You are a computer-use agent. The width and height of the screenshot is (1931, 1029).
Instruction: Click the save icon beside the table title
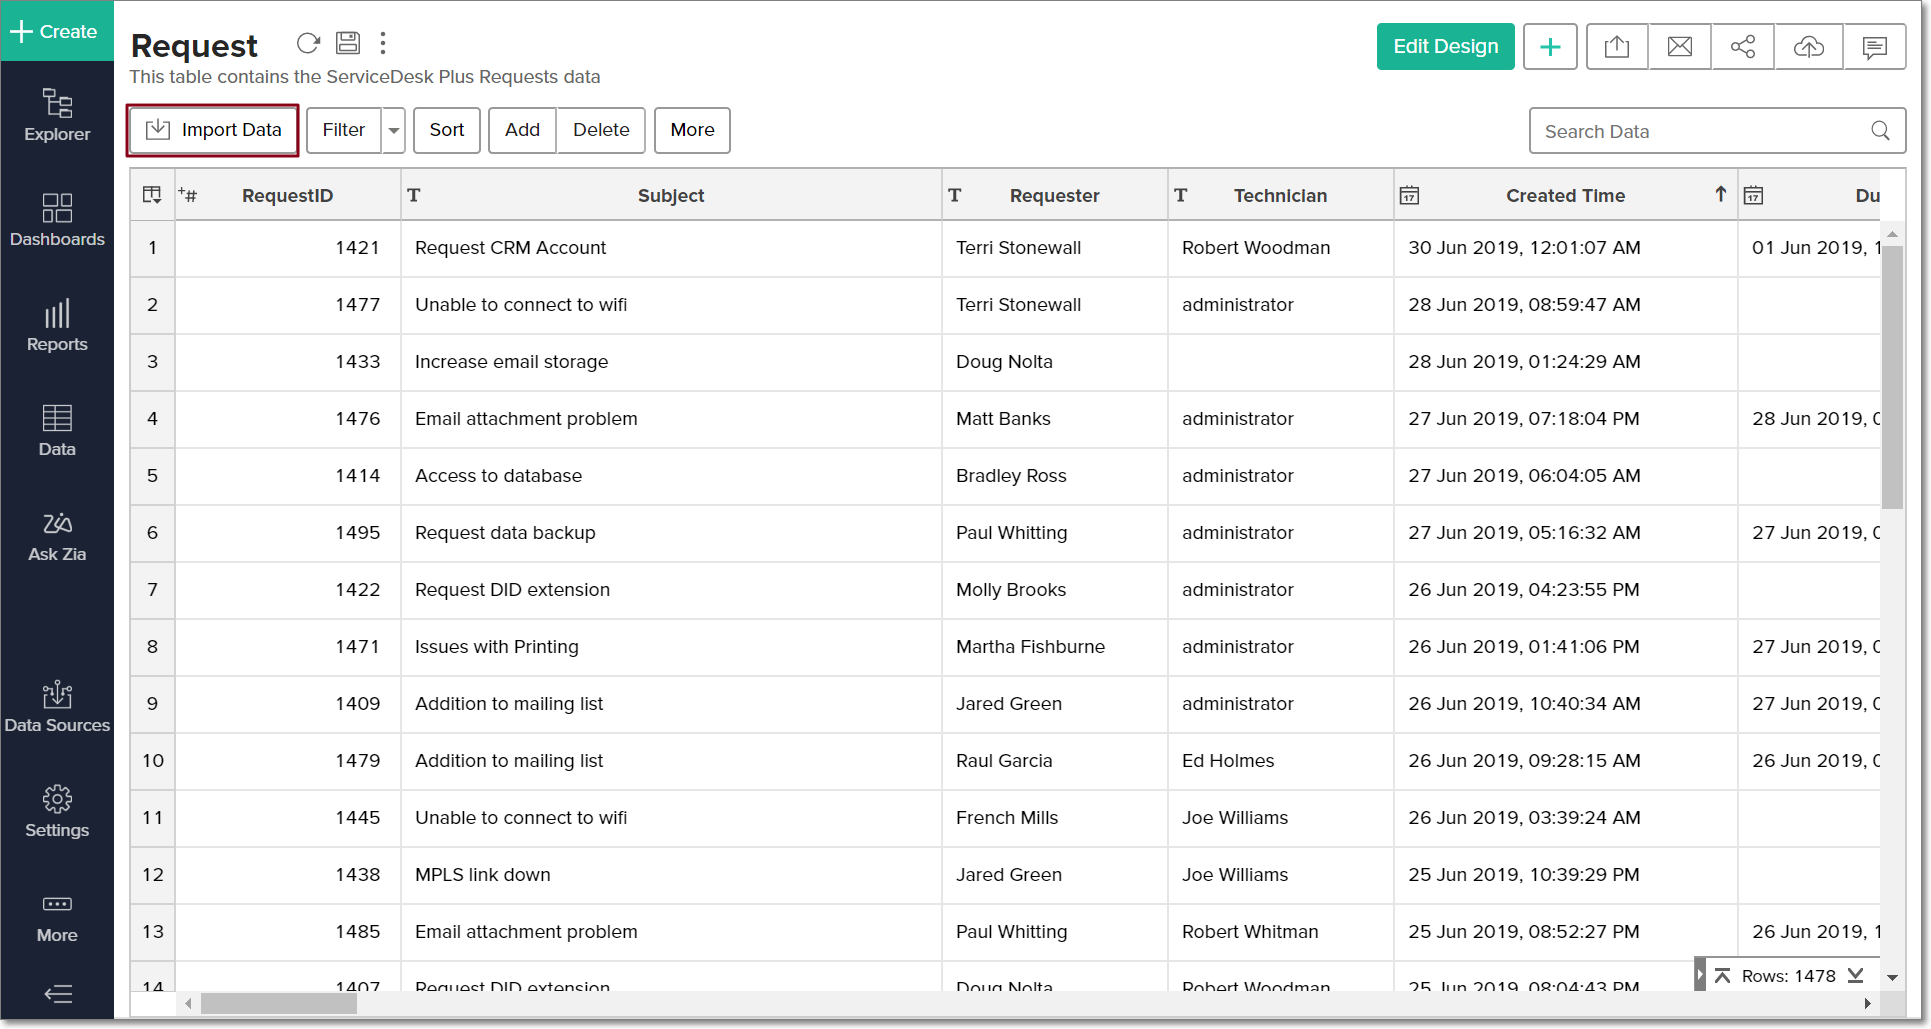tap(348, 43)
